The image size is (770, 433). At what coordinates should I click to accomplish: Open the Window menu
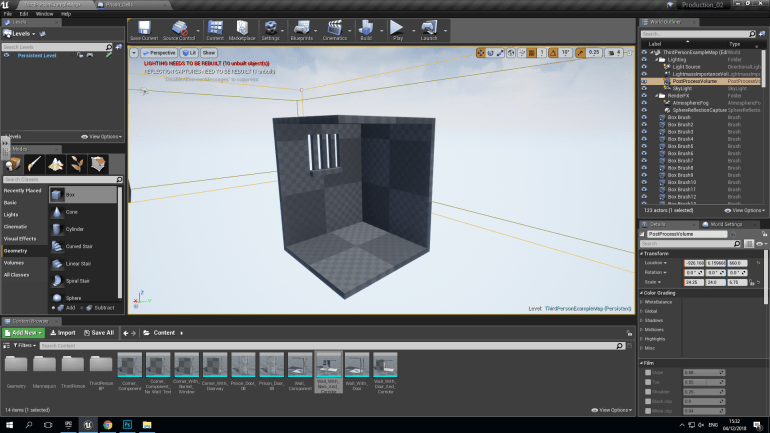43,14
